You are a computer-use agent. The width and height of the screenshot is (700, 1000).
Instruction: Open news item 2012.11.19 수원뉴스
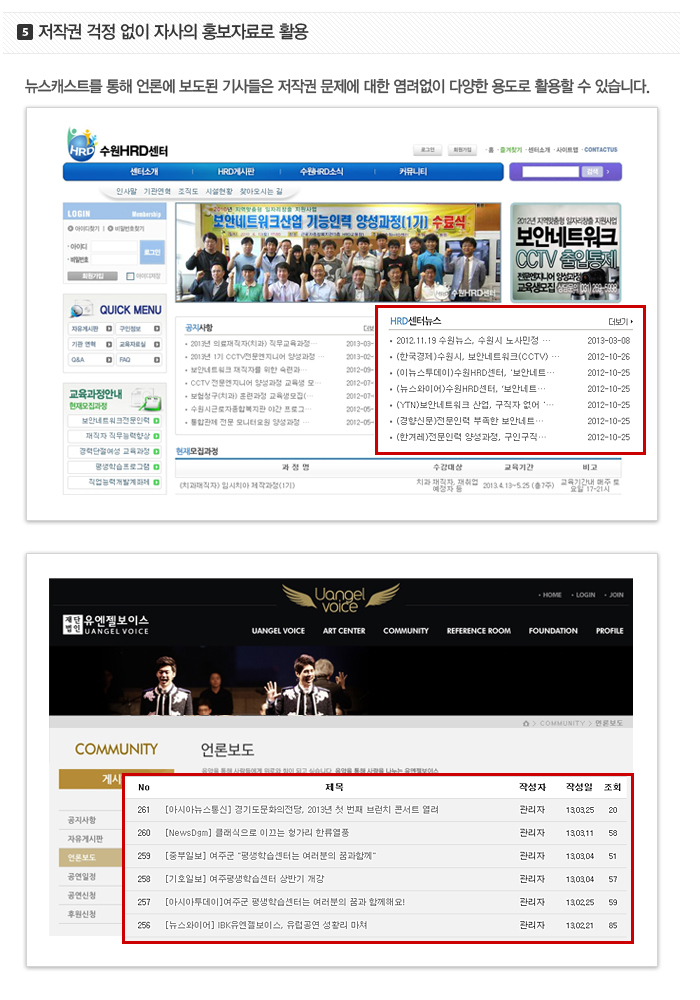pos(473,341)
